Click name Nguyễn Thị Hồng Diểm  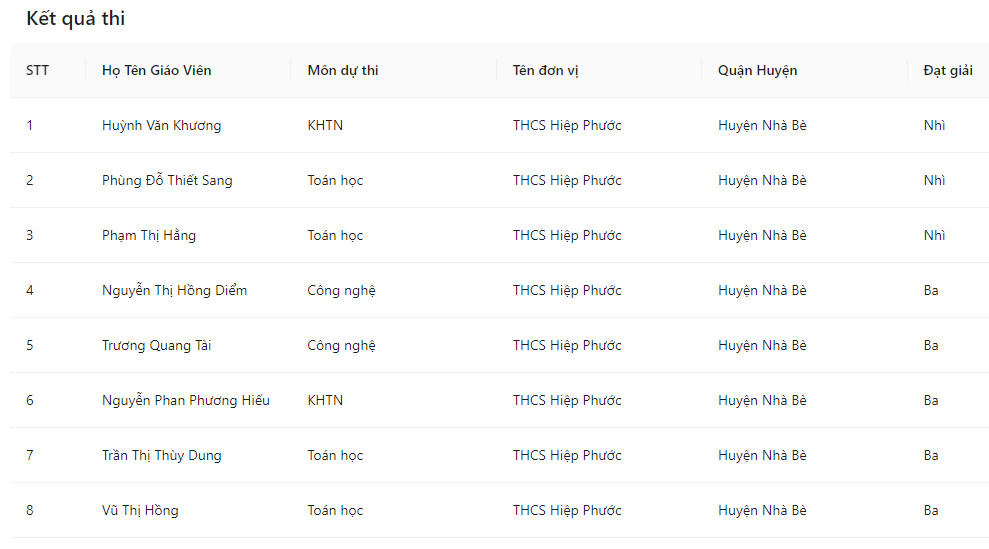tap(174, 290)
